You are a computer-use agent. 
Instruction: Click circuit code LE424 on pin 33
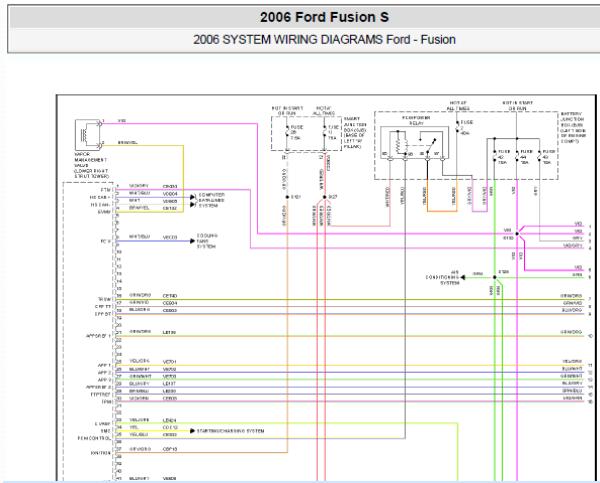(170, 420)
